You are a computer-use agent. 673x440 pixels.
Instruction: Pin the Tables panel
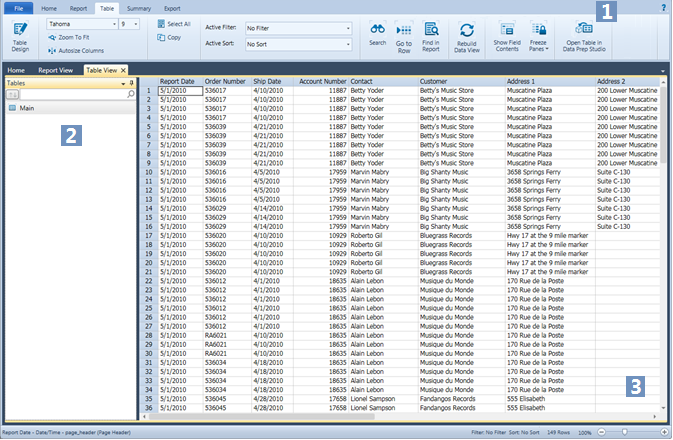132,83
